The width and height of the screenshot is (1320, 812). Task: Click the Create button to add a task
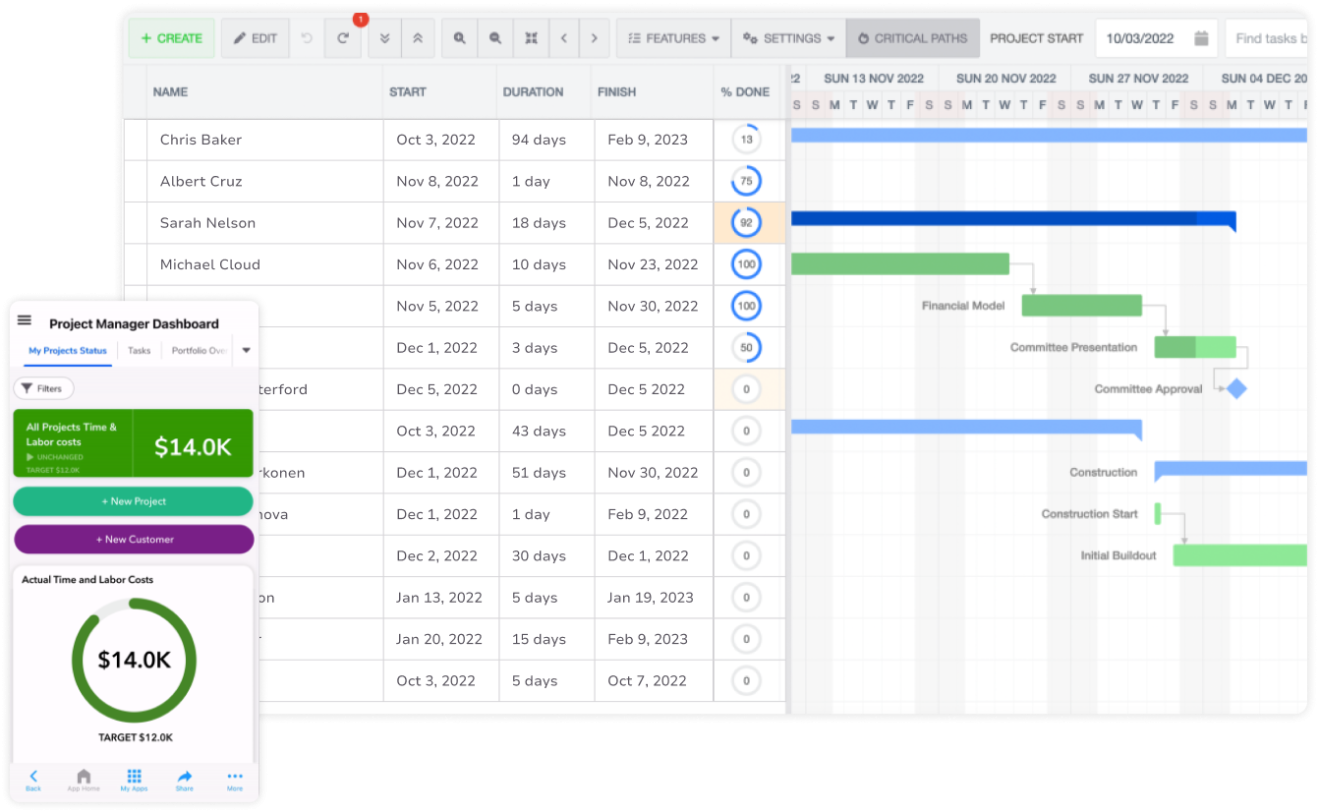pyautogui.click(x=171, y=38)
